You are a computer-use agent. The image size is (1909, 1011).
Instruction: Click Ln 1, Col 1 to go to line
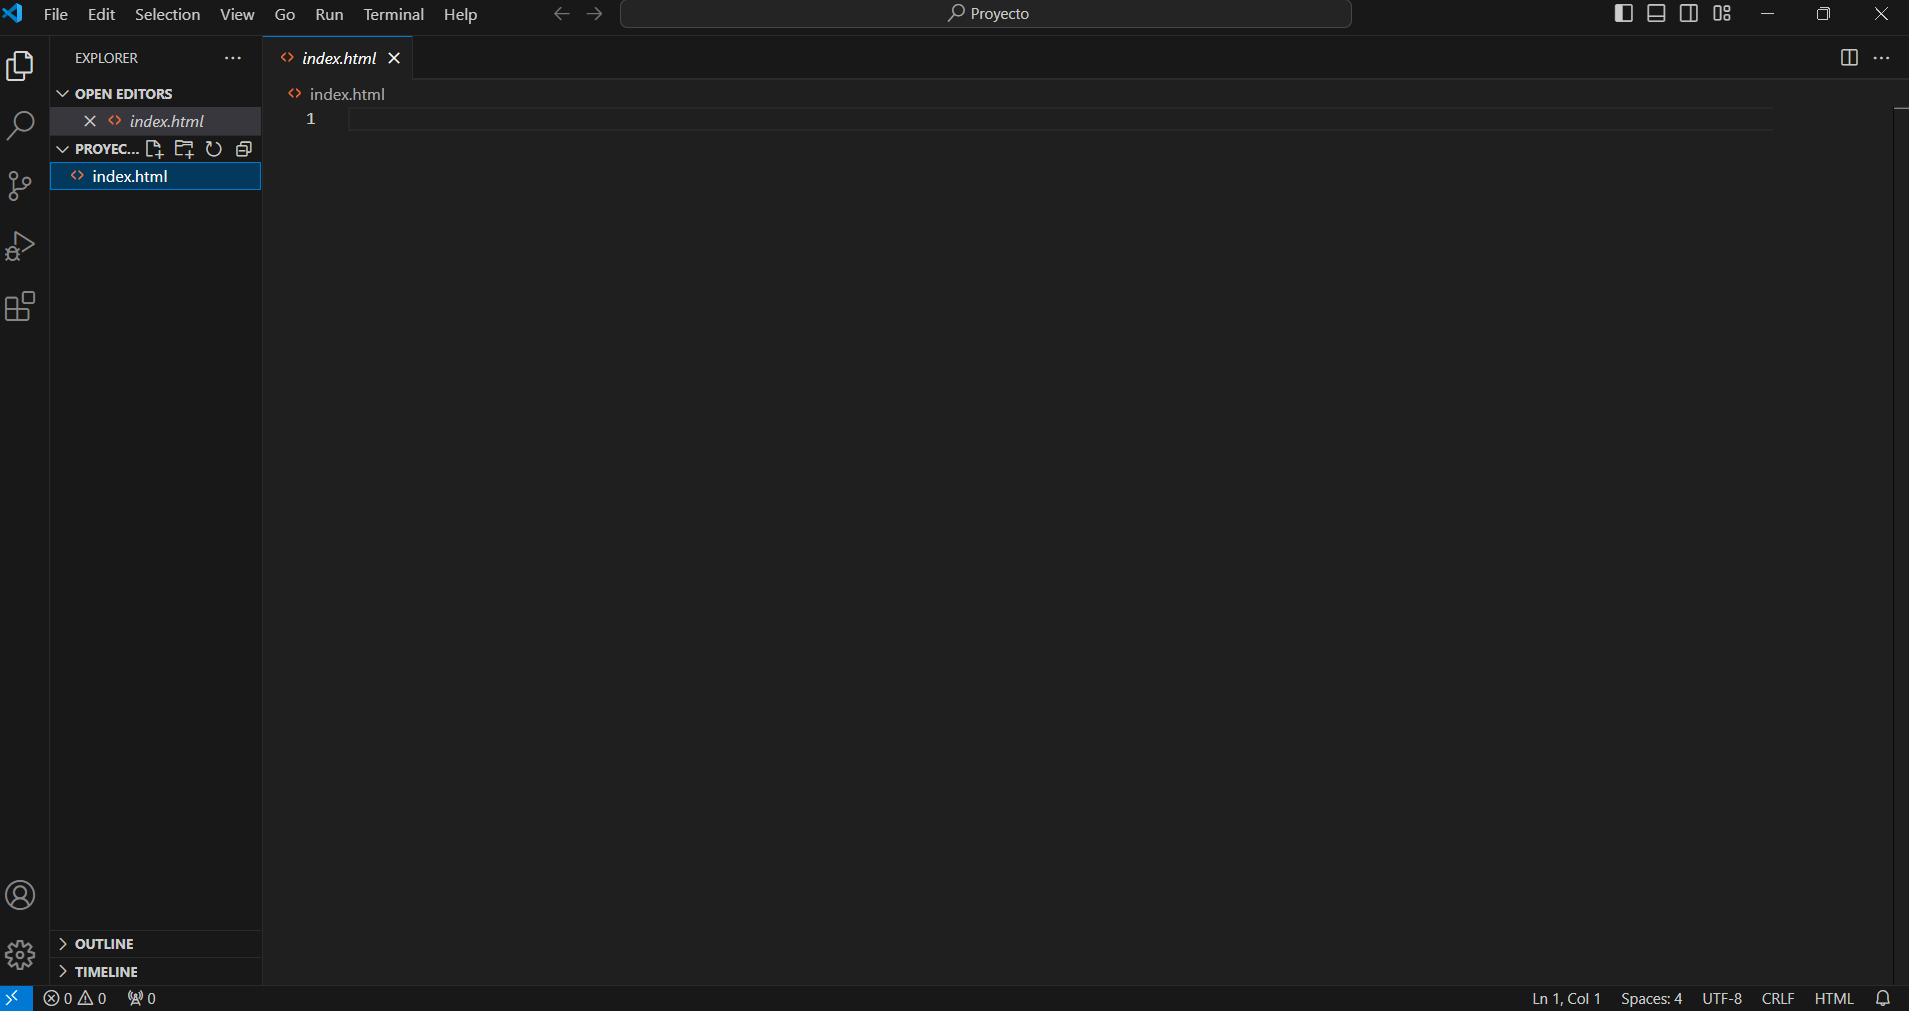coord(1566,998)
